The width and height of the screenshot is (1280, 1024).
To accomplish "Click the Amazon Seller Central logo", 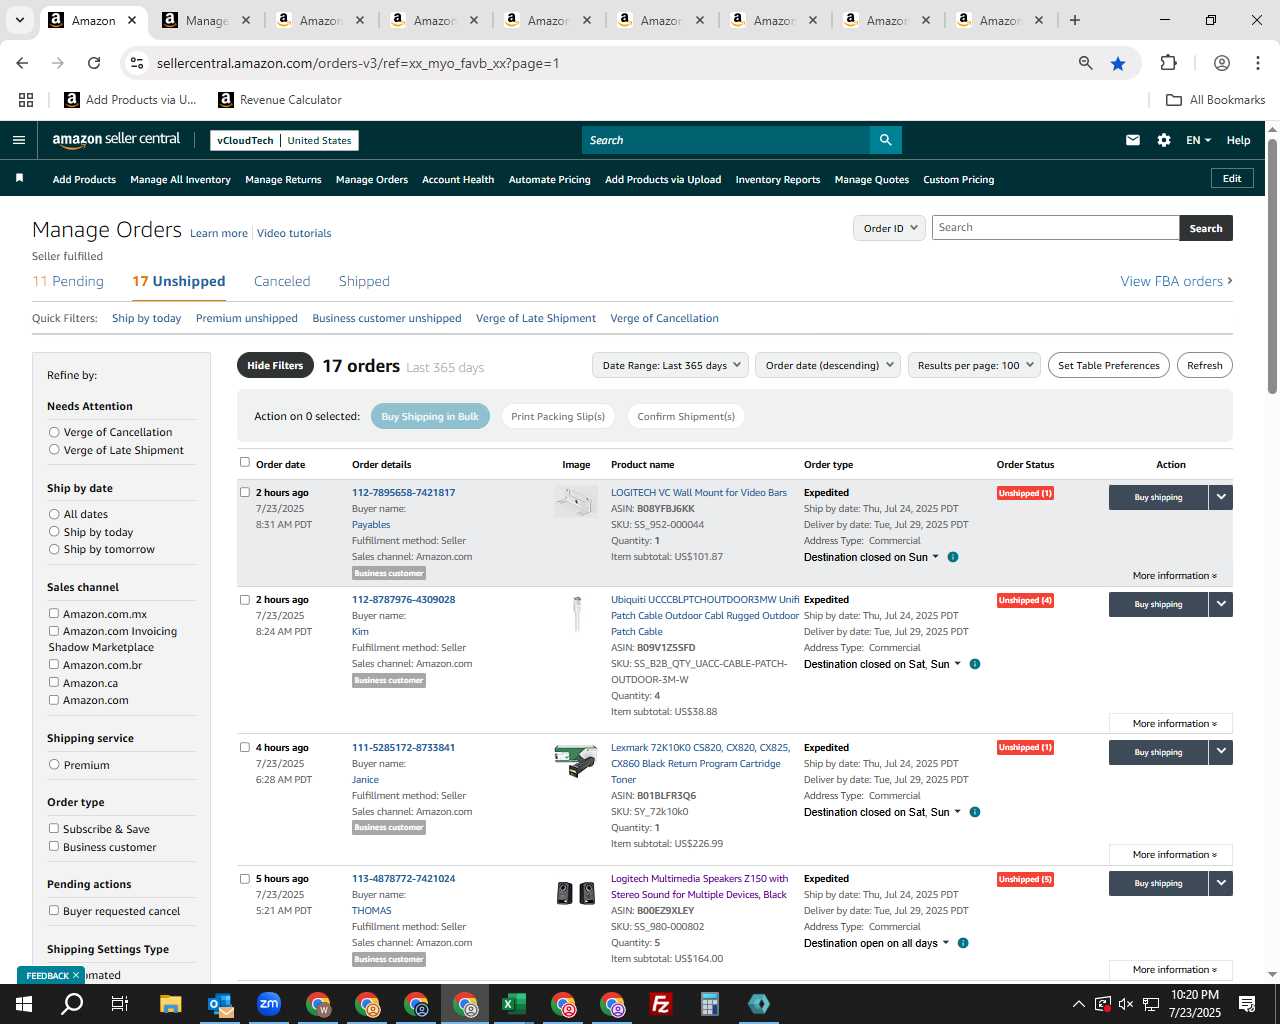I will coord(116,140).
